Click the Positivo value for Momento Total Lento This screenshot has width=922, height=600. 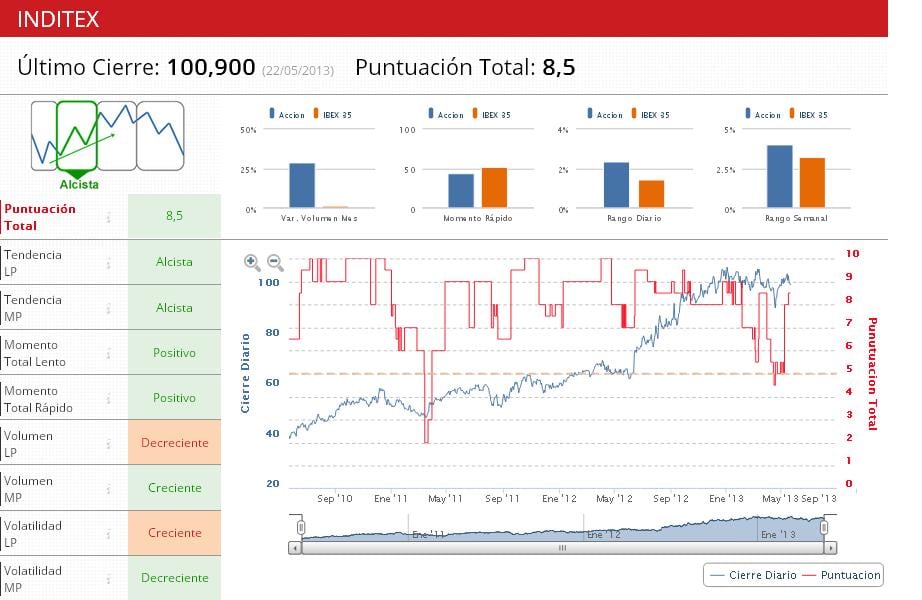[174, 352]
